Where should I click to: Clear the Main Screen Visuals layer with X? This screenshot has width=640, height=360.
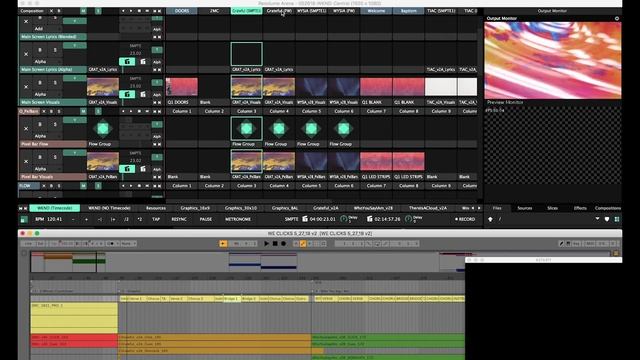click(x=26, y=87)
